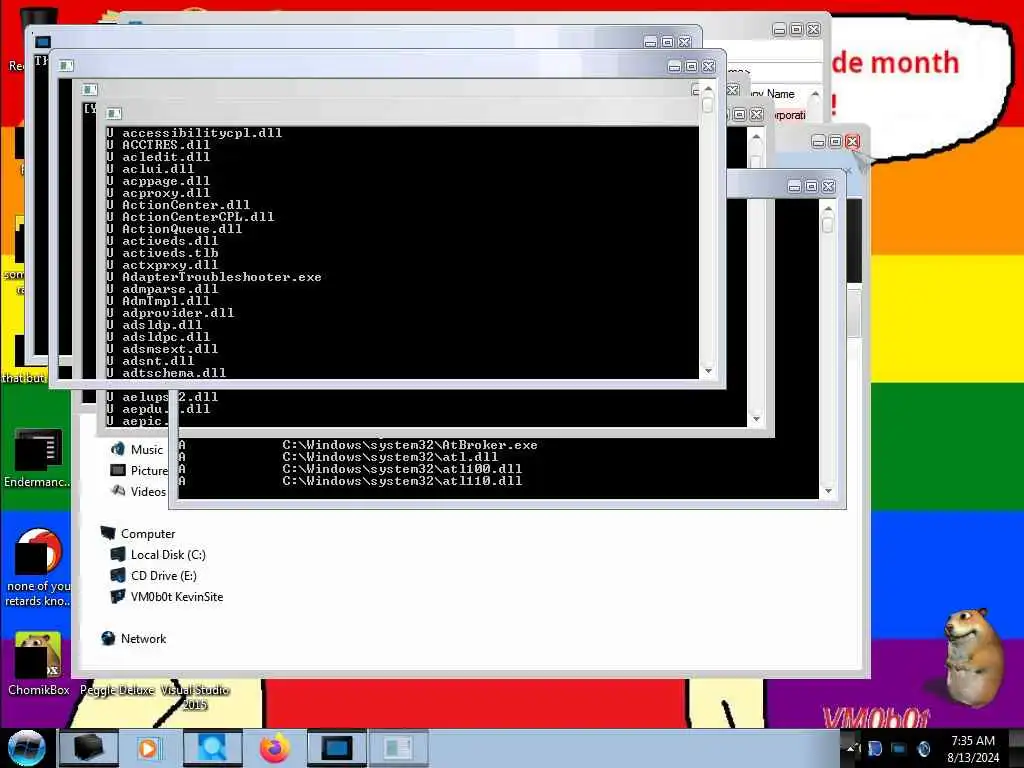Select the grey document window taskbar button
Viewport: 1024px width, 768px height.
tap(398, 748)
